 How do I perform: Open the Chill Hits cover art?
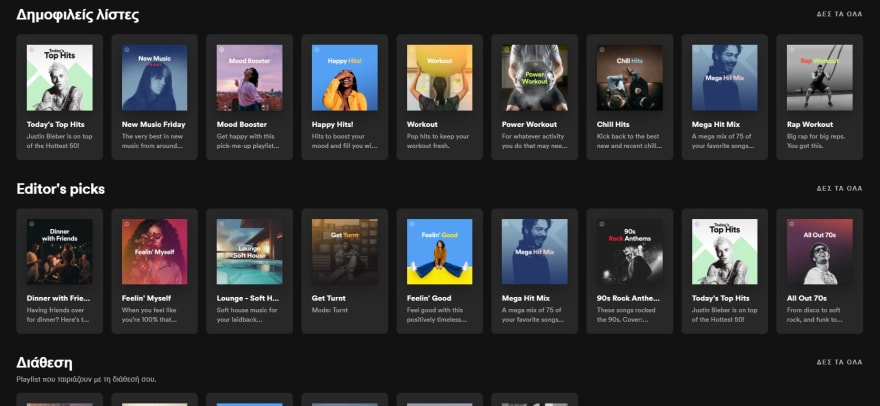[630, 77]
